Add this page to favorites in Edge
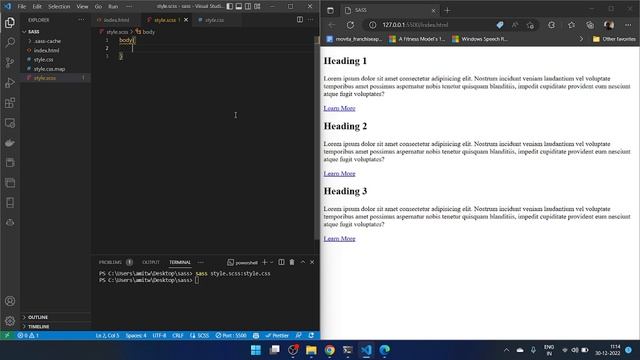The width and height of the screenshot is (640, 360). pyautogui.click(x=530, y=25)
